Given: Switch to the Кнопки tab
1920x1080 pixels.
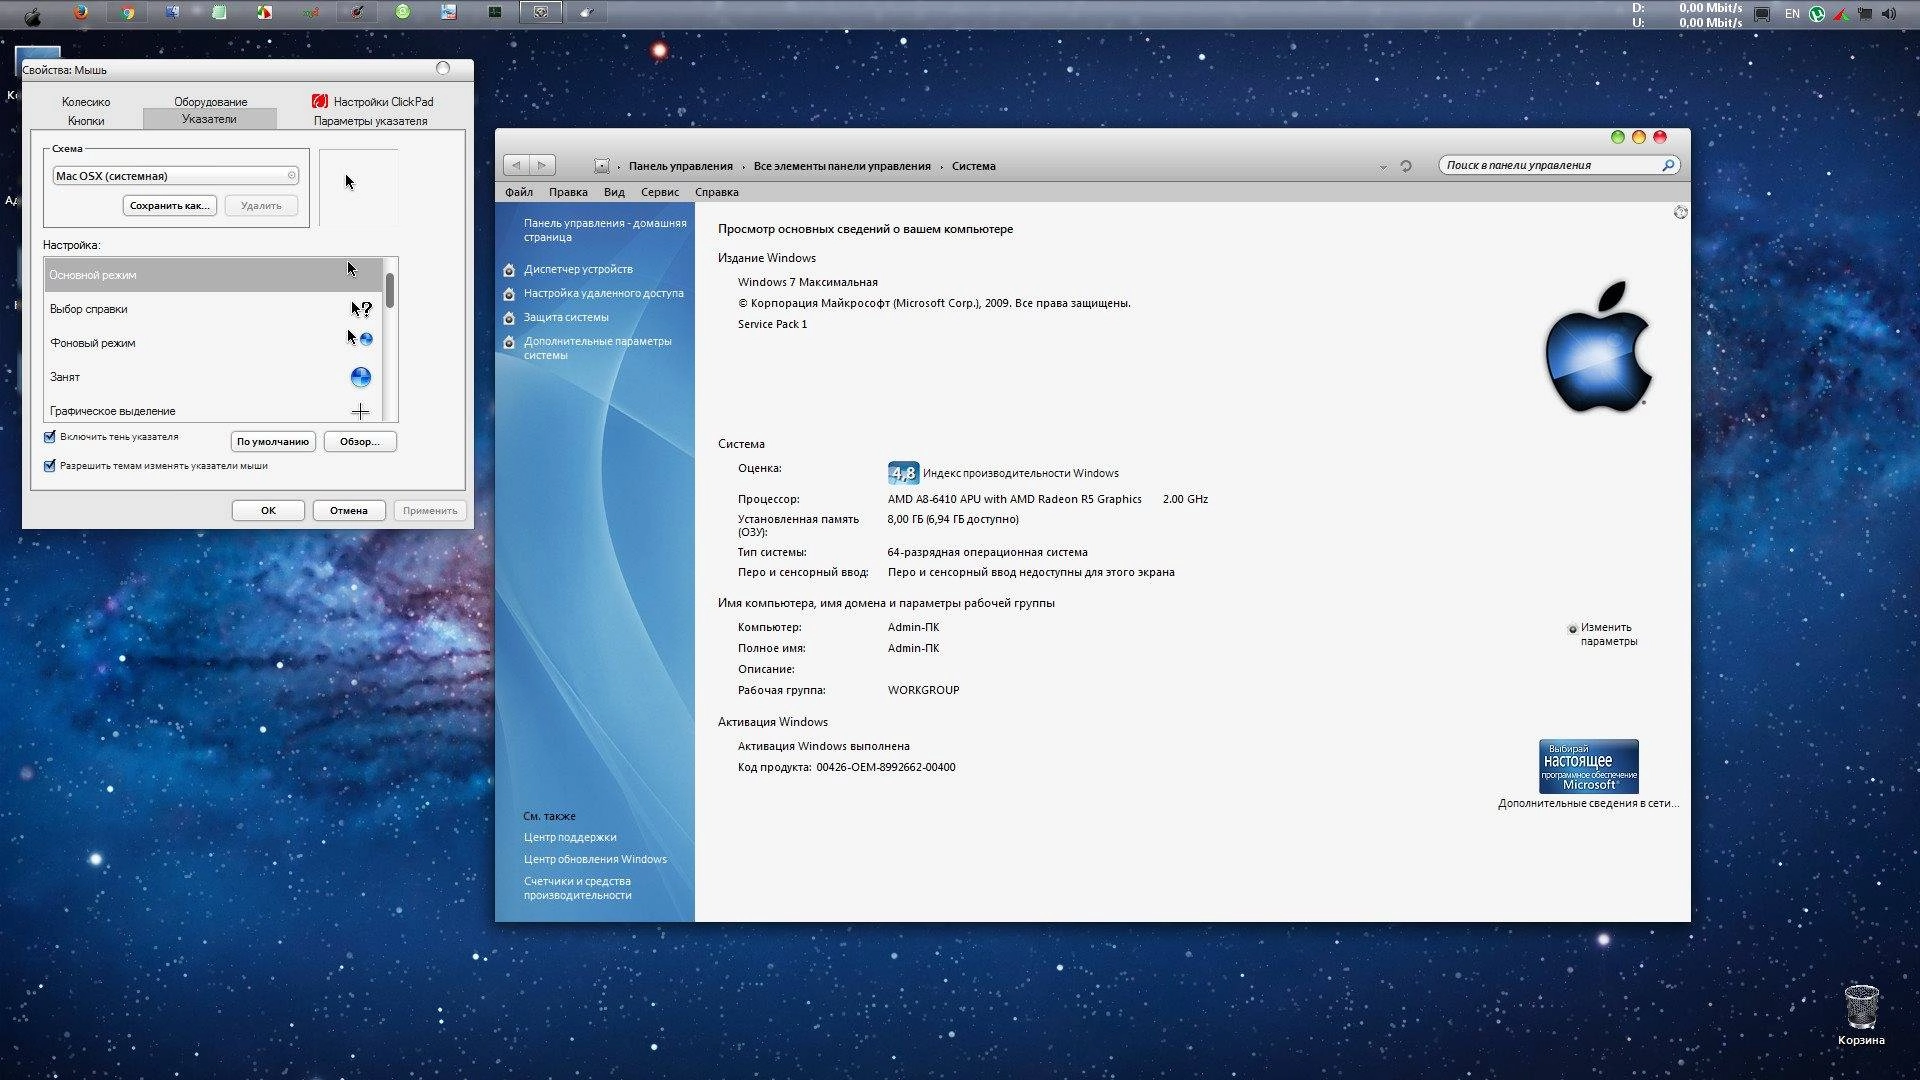Looking at the screenshot, I should click(x=86, y=121).
